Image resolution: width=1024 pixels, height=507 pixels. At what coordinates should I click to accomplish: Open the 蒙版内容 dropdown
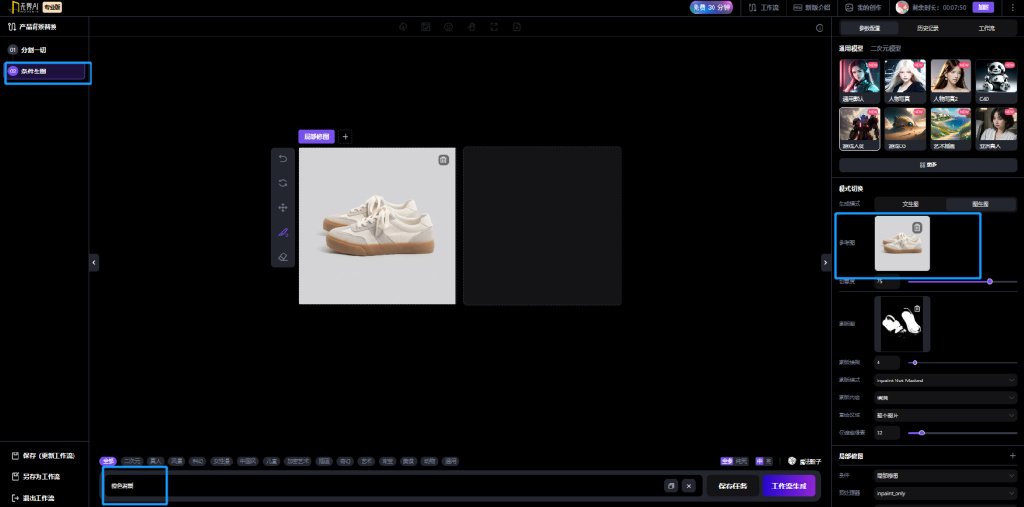tap(946, 397)
